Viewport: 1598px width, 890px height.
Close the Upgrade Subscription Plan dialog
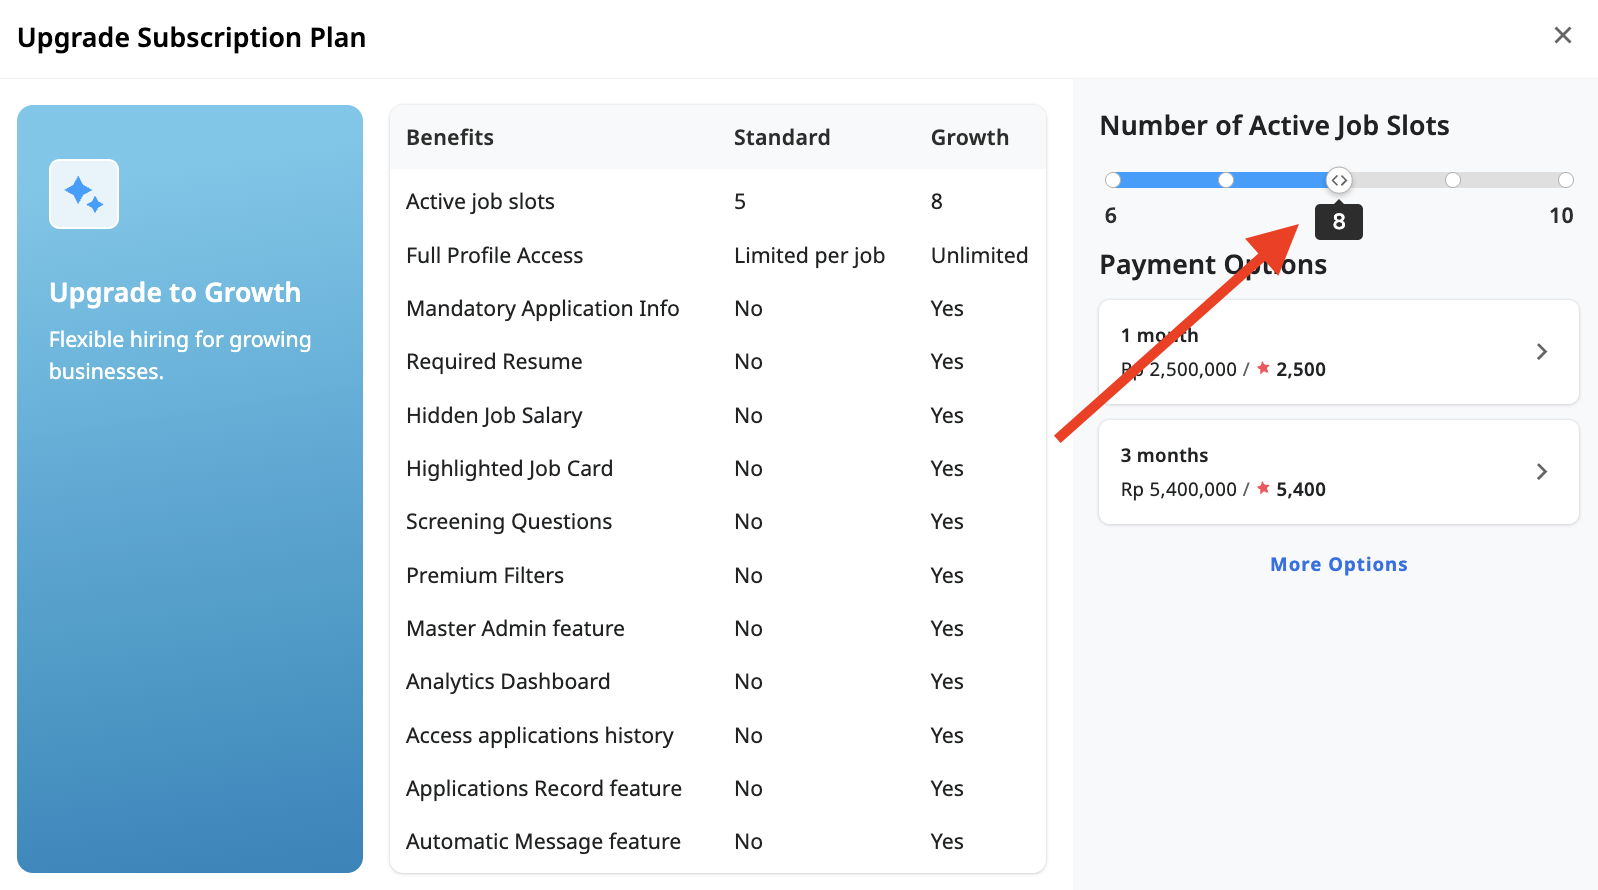(1562, 36)
